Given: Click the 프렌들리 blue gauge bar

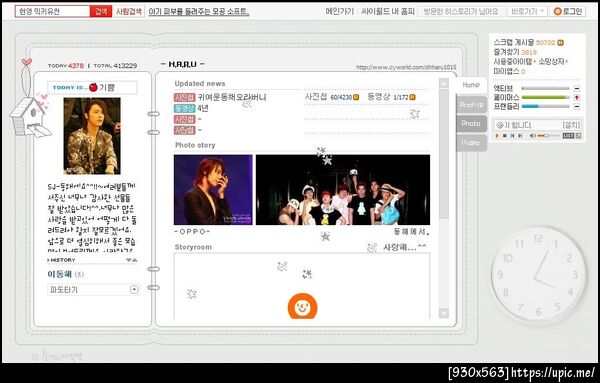Looking at the screenshot, I should click(x=546, y=106).
